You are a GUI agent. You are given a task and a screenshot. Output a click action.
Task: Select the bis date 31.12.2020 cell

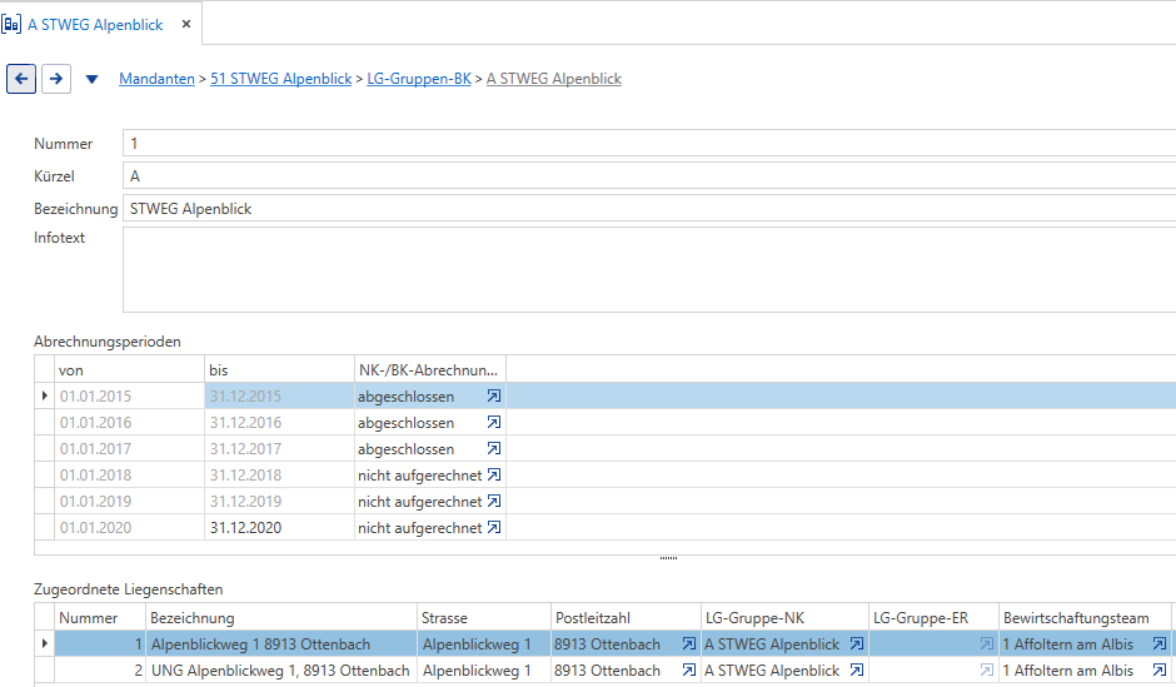tap(279, 528)
